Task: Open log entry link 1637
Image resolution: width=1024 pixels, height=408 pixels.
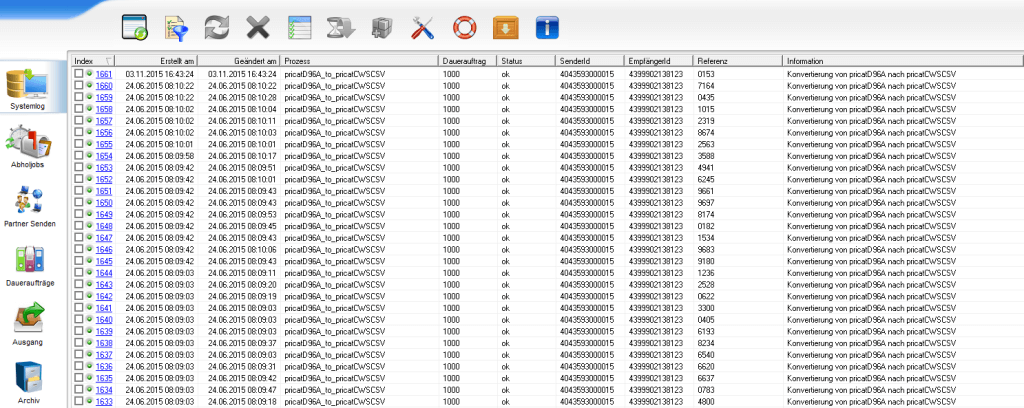Action: [104, 355]
